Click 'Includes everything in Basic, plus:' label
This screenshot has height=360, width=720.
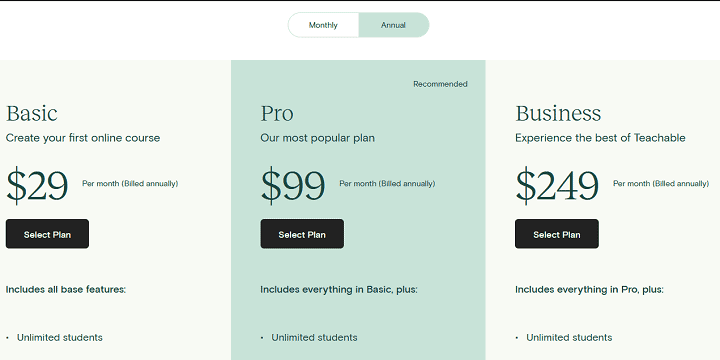[x=339, y=290]
